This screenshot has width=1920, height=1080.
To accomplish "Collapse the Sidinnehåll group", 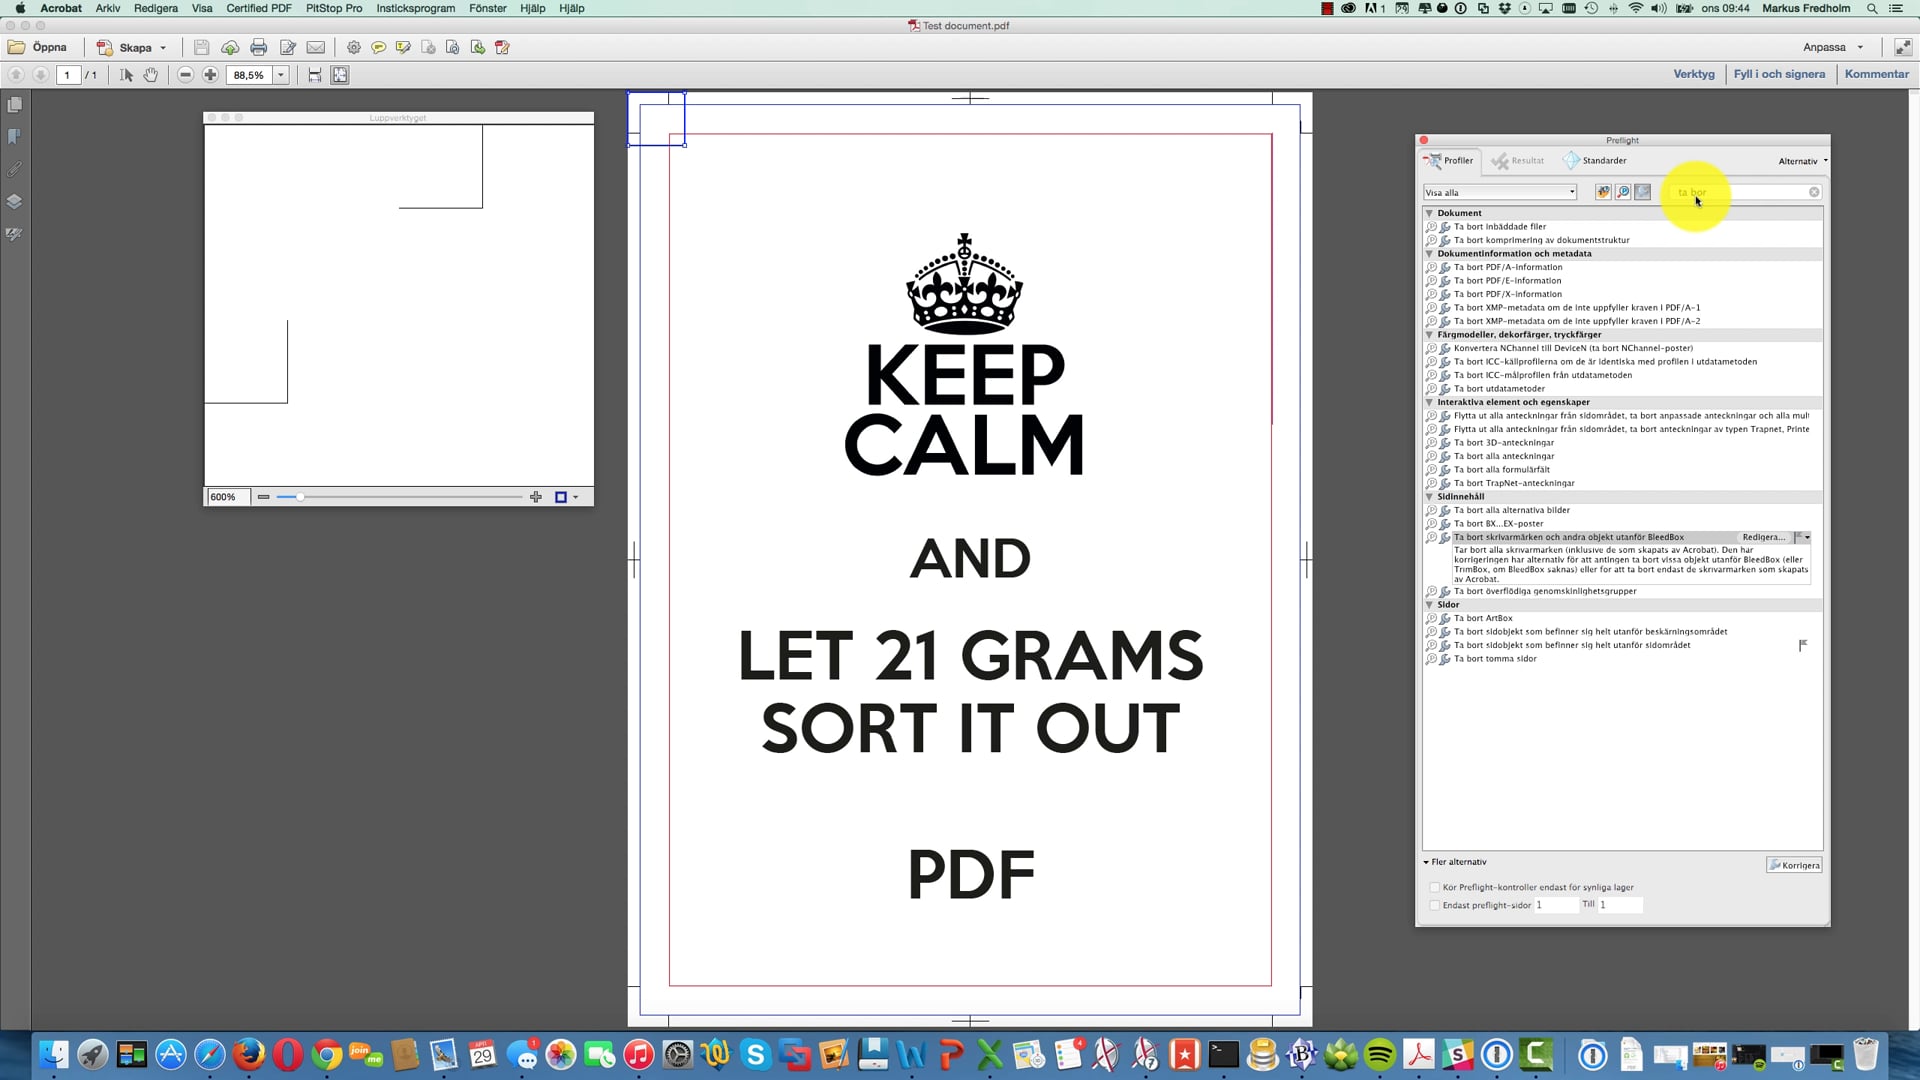I will [x=1429, y=497].
